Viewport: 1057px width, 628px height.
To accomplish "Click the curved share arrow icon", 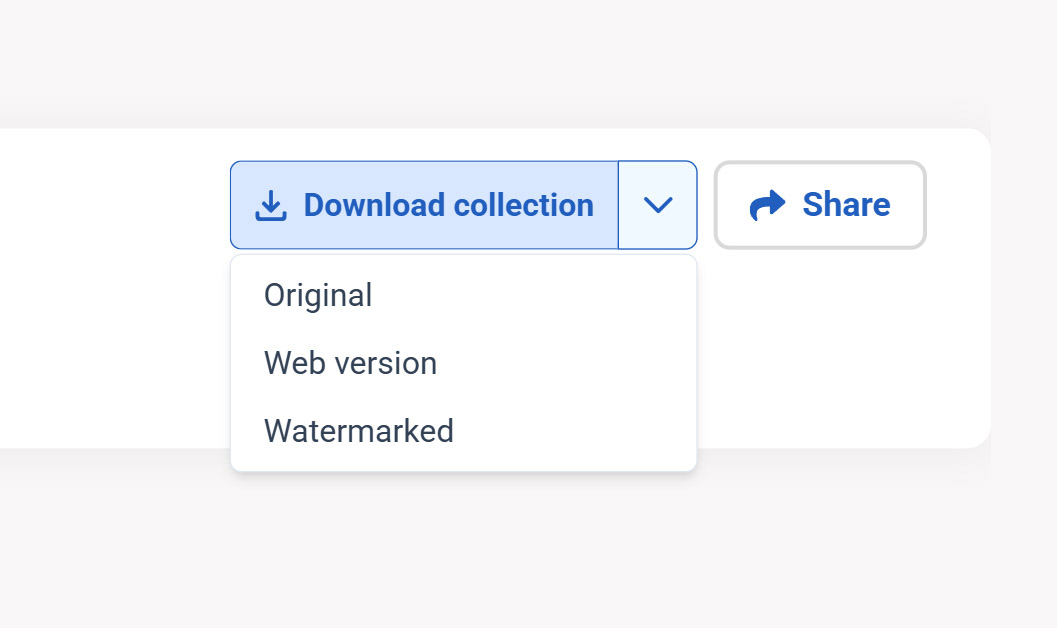I will click(x=768, y=205).
